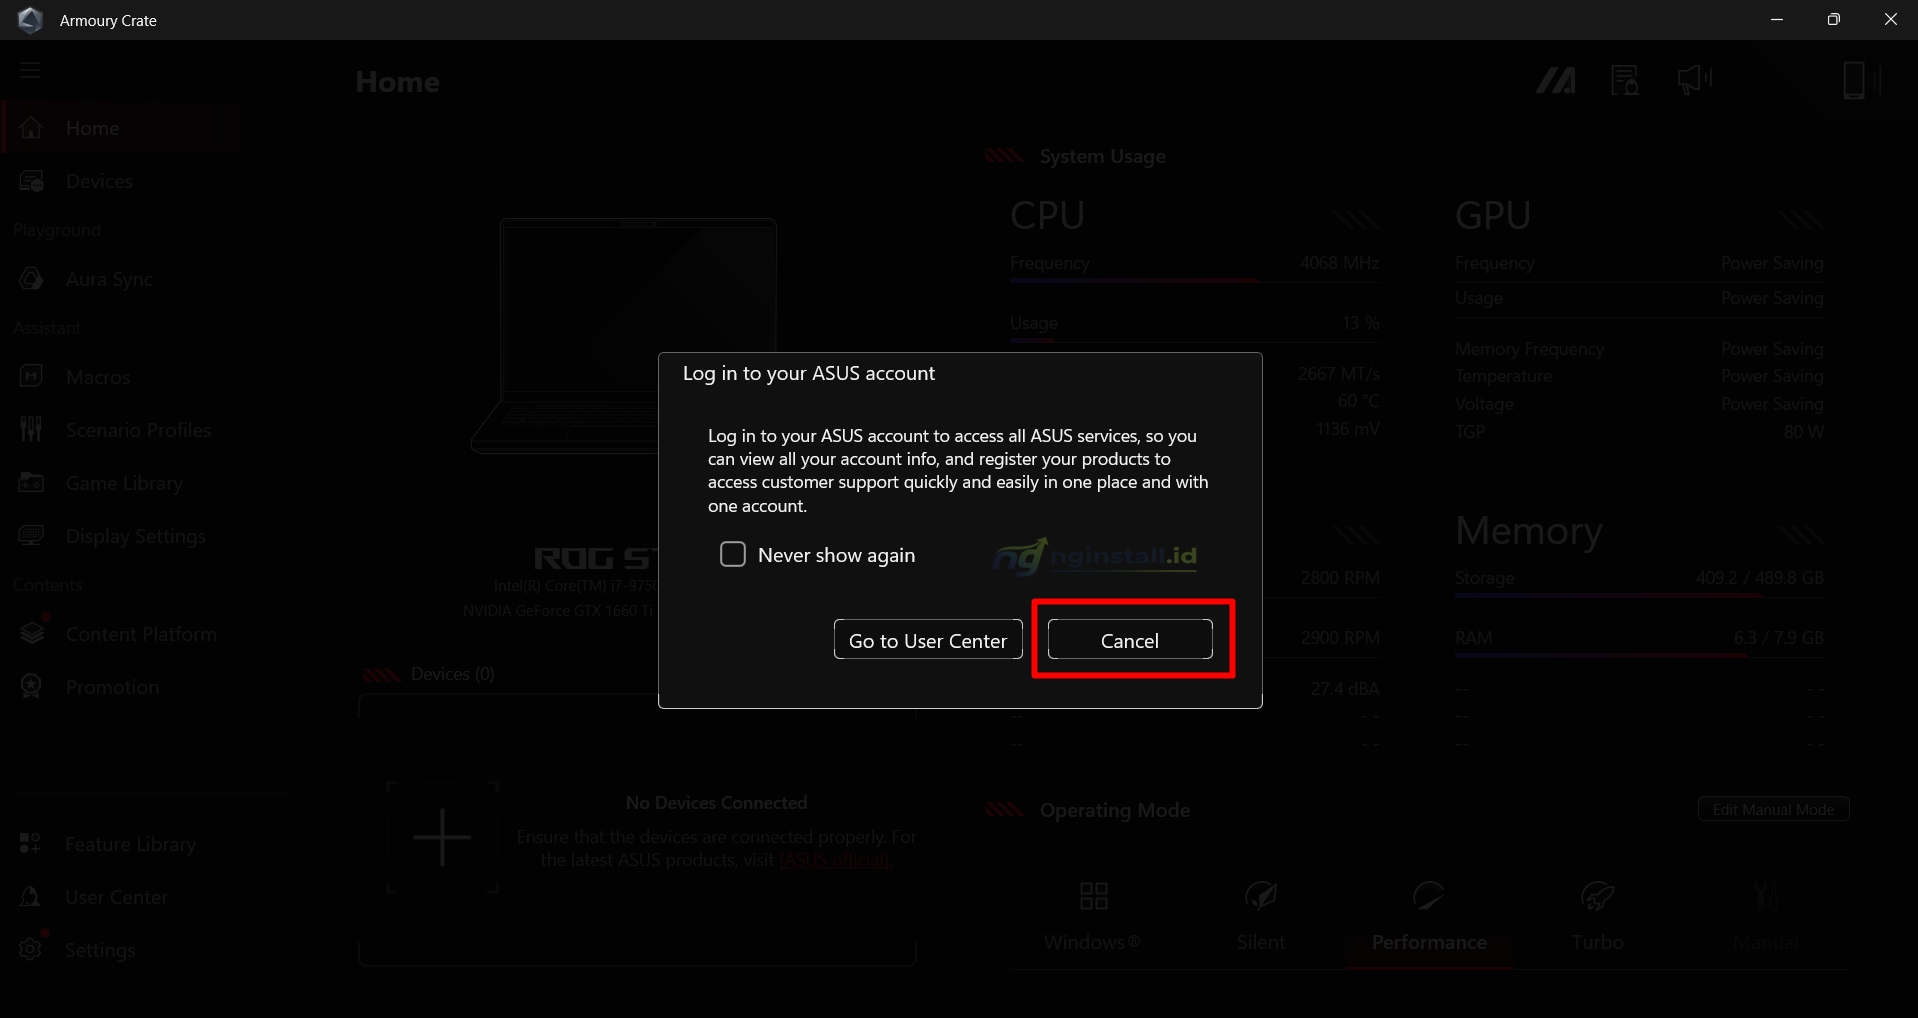Open the news document icon in header
Viewport: 1918px width, 1018px height.
1625,80
